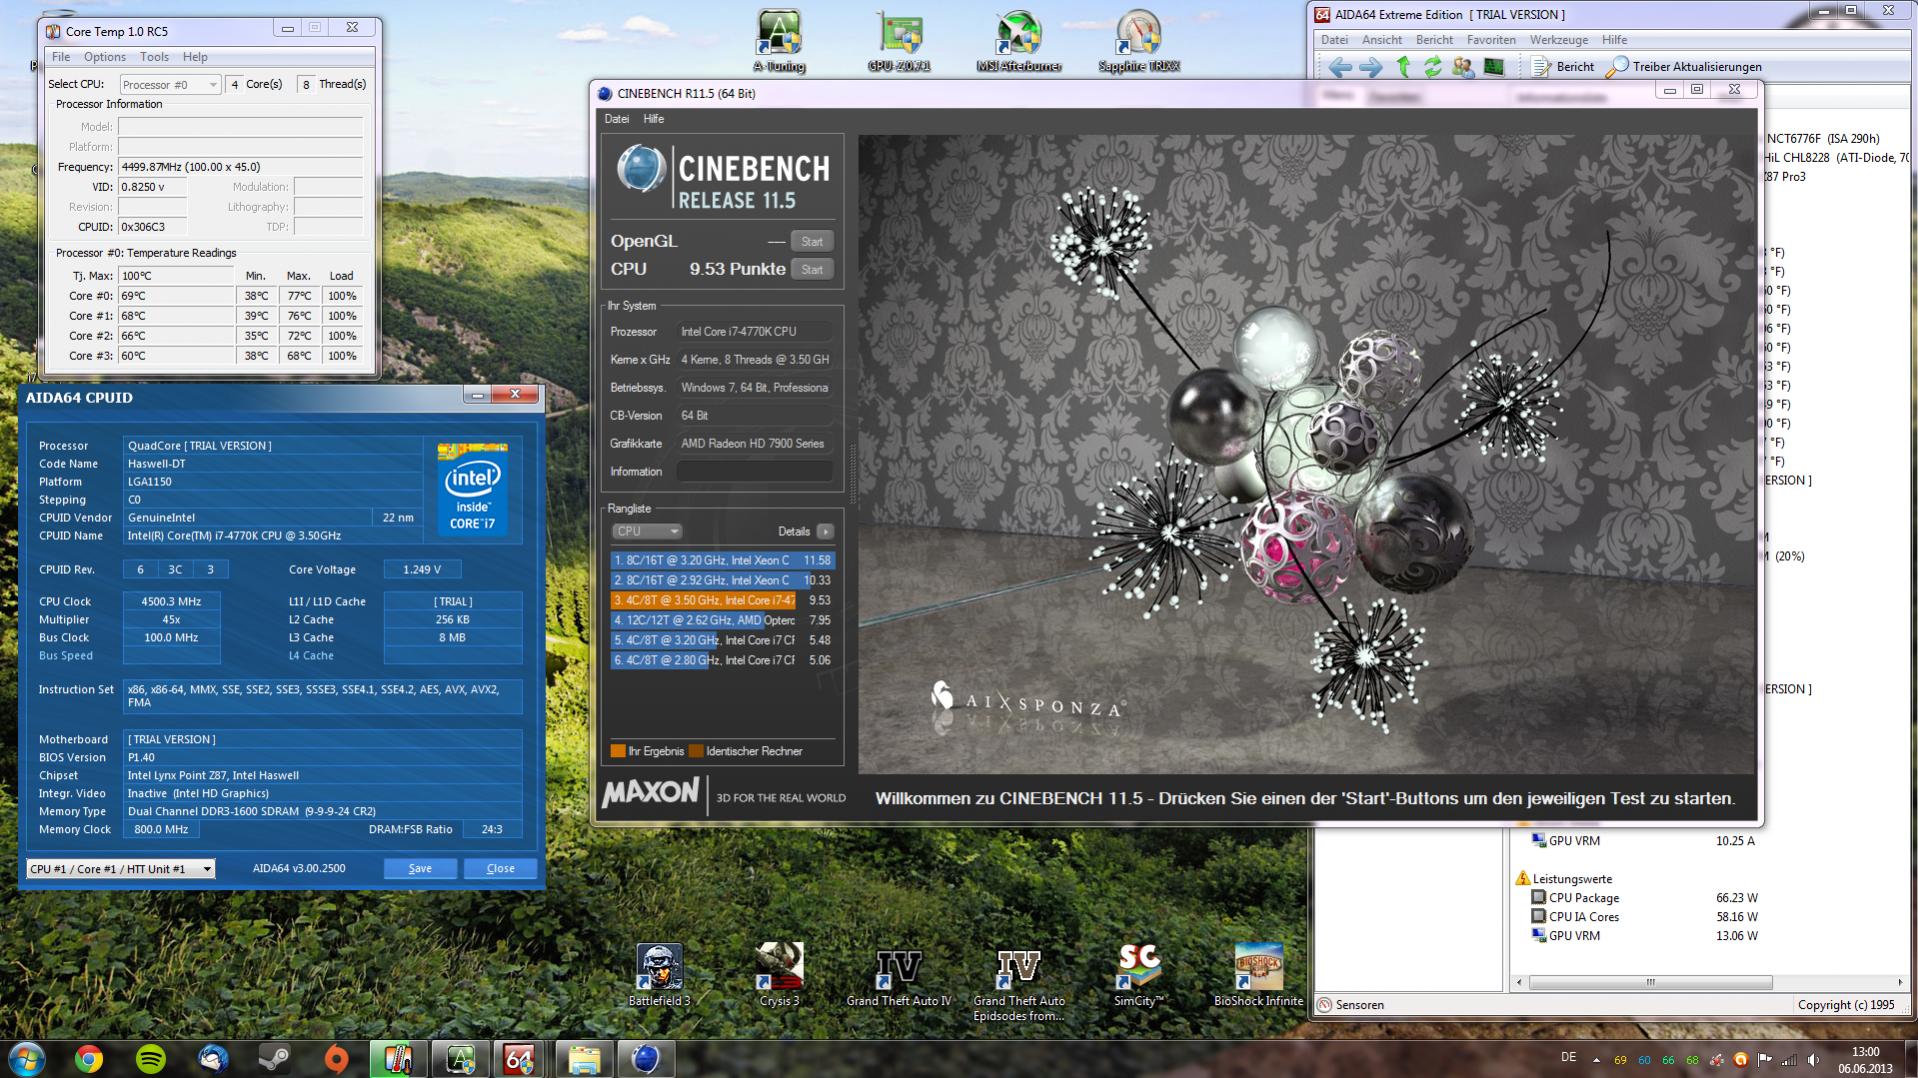Expand ranking Details in Cinebench

pos(825,531)
